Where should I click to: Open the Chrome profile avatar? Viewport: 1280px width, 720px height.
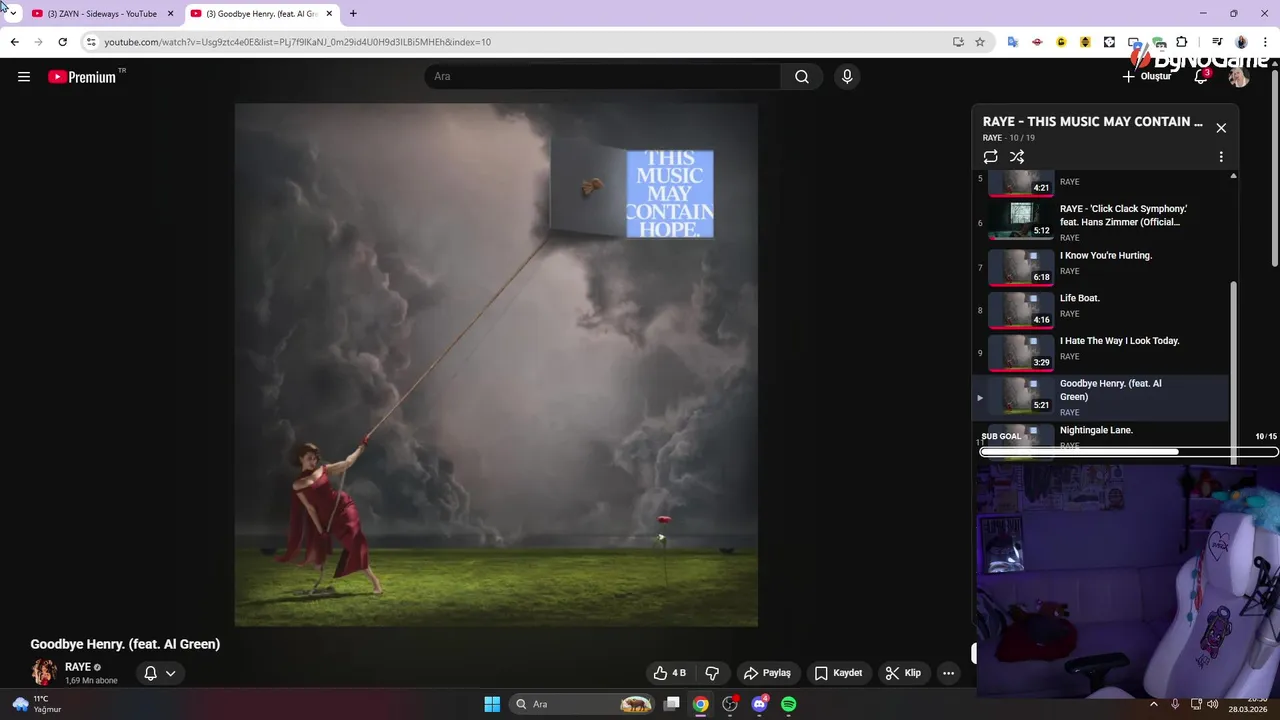coord(1241,42)
